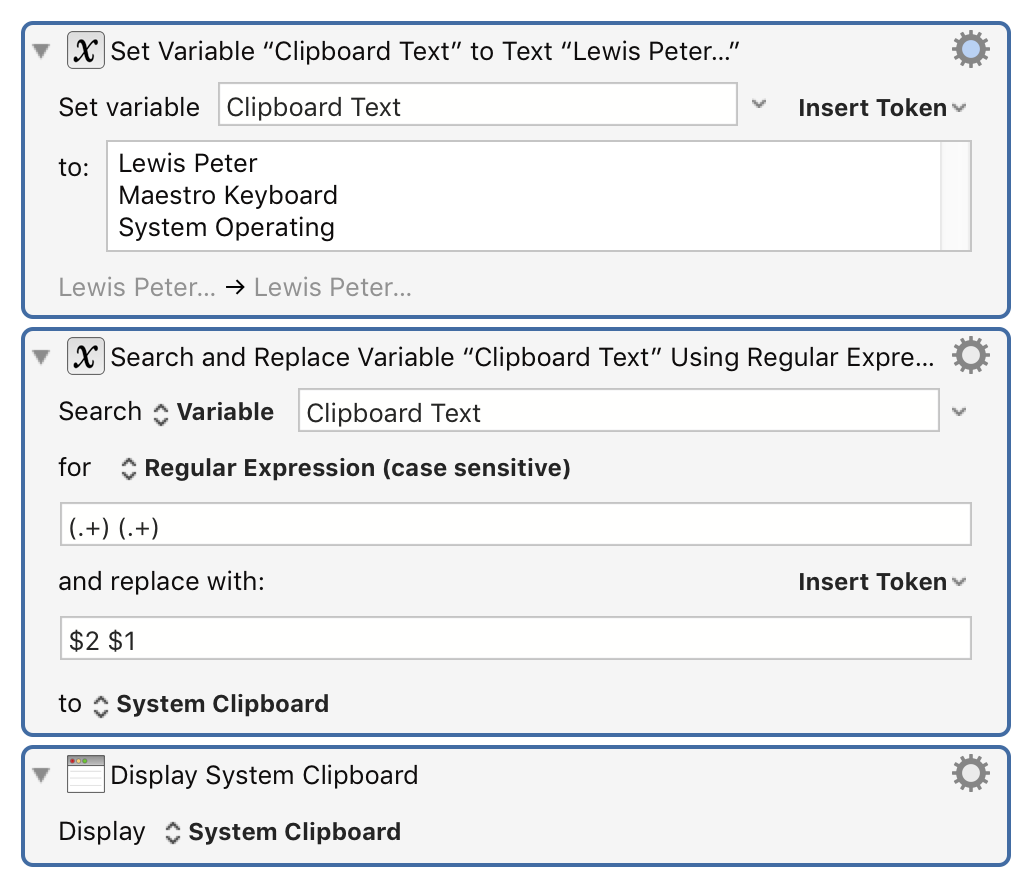Open the gear menu on Display System Clipboard action
Viewport: 1032px width, 894px height.
[x=969, y=772]
